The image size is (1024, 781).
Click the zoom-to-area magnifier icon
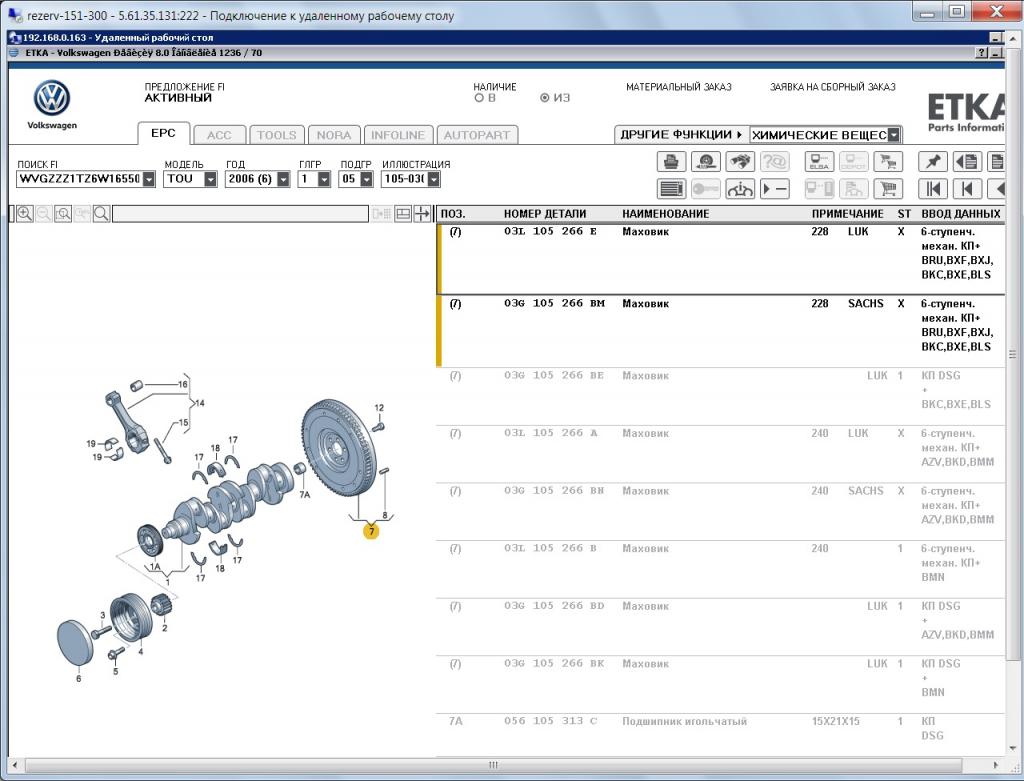63,214
